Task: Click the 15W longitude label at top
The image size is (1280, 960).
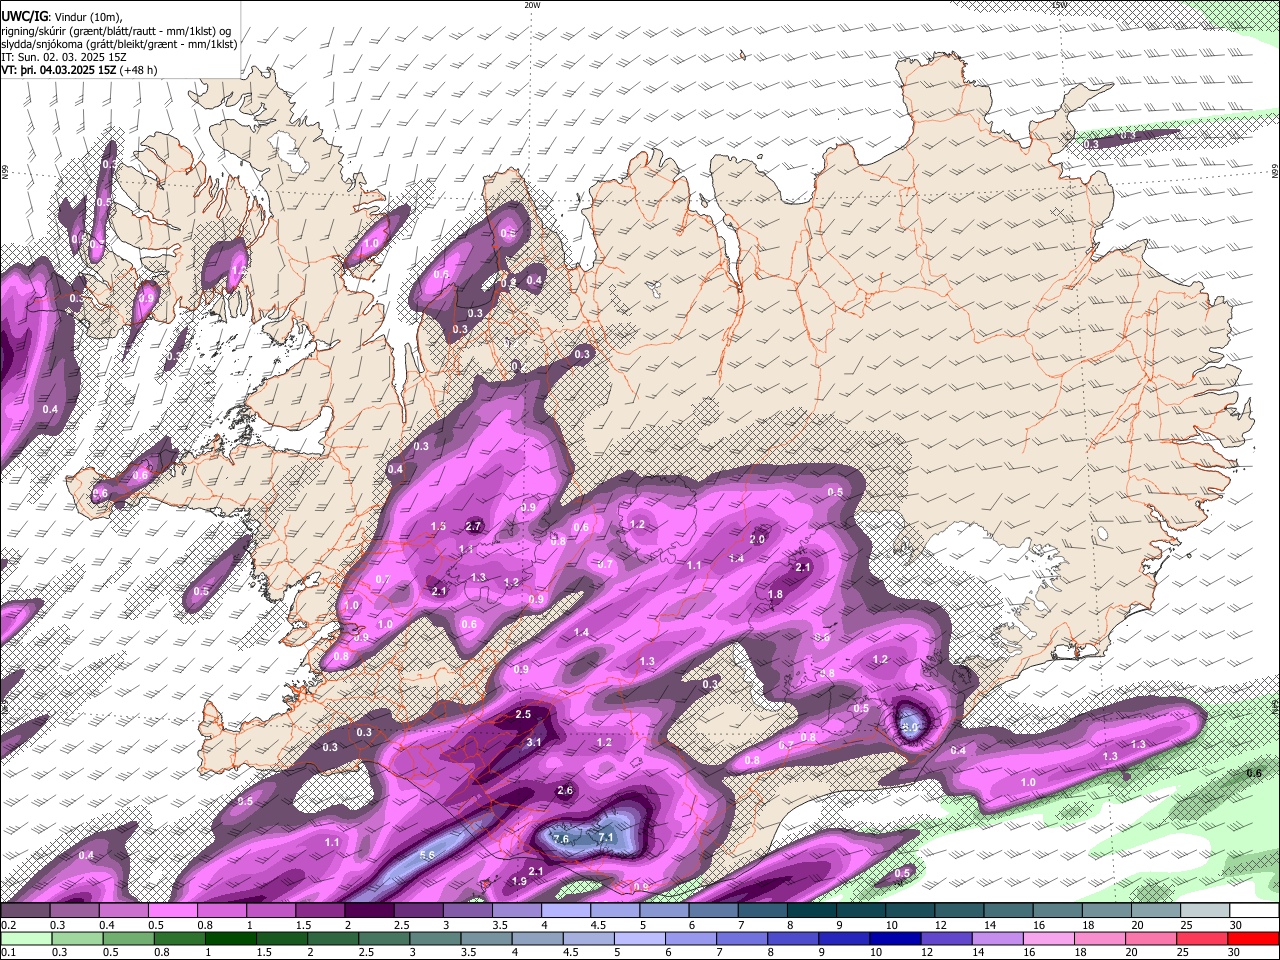Action: pos(1059,5)
